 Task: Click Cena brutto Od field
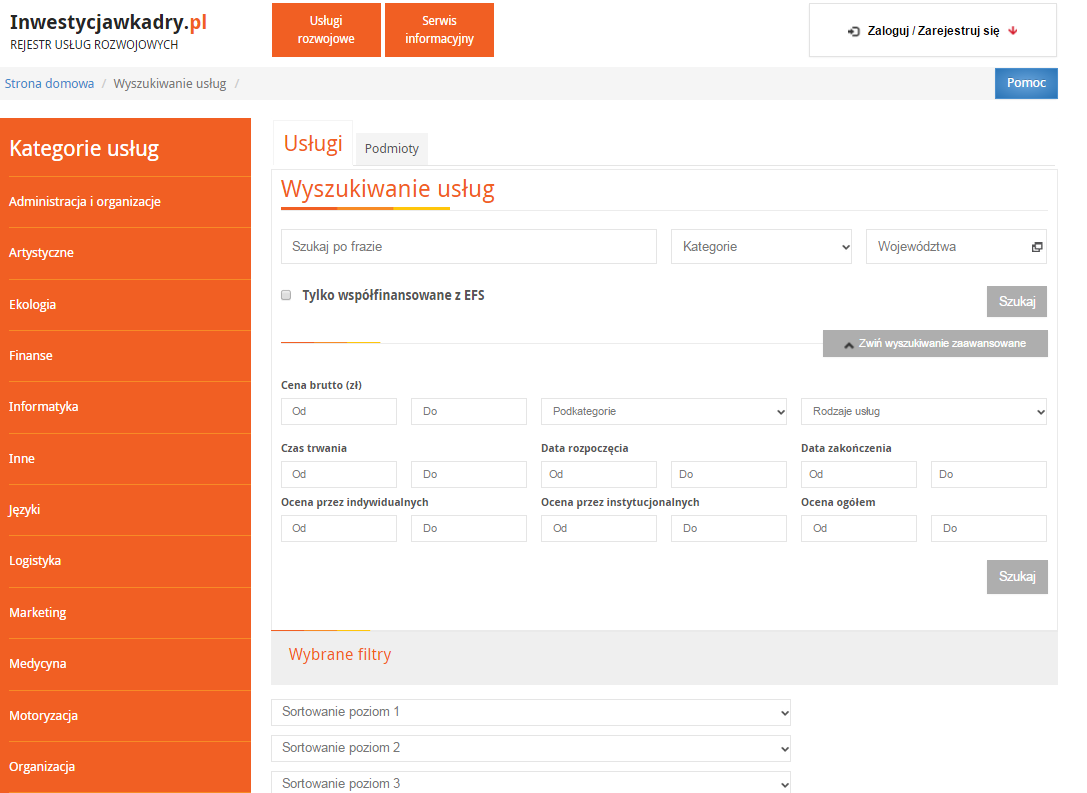click(x=339, y=411)
